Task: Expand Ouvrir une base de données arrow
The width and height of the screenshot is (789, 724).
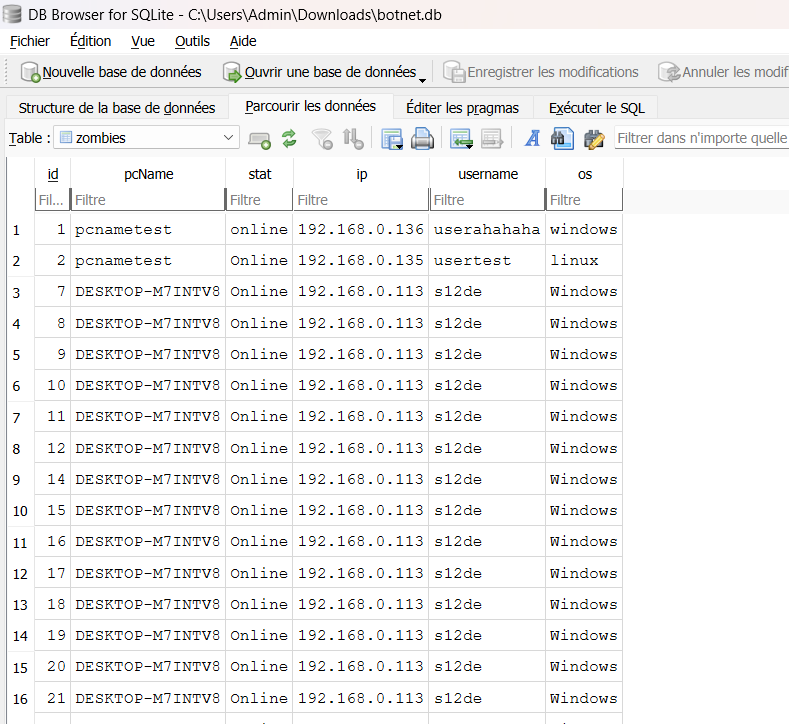Action: pyautogui.click(x=422, y=80)
